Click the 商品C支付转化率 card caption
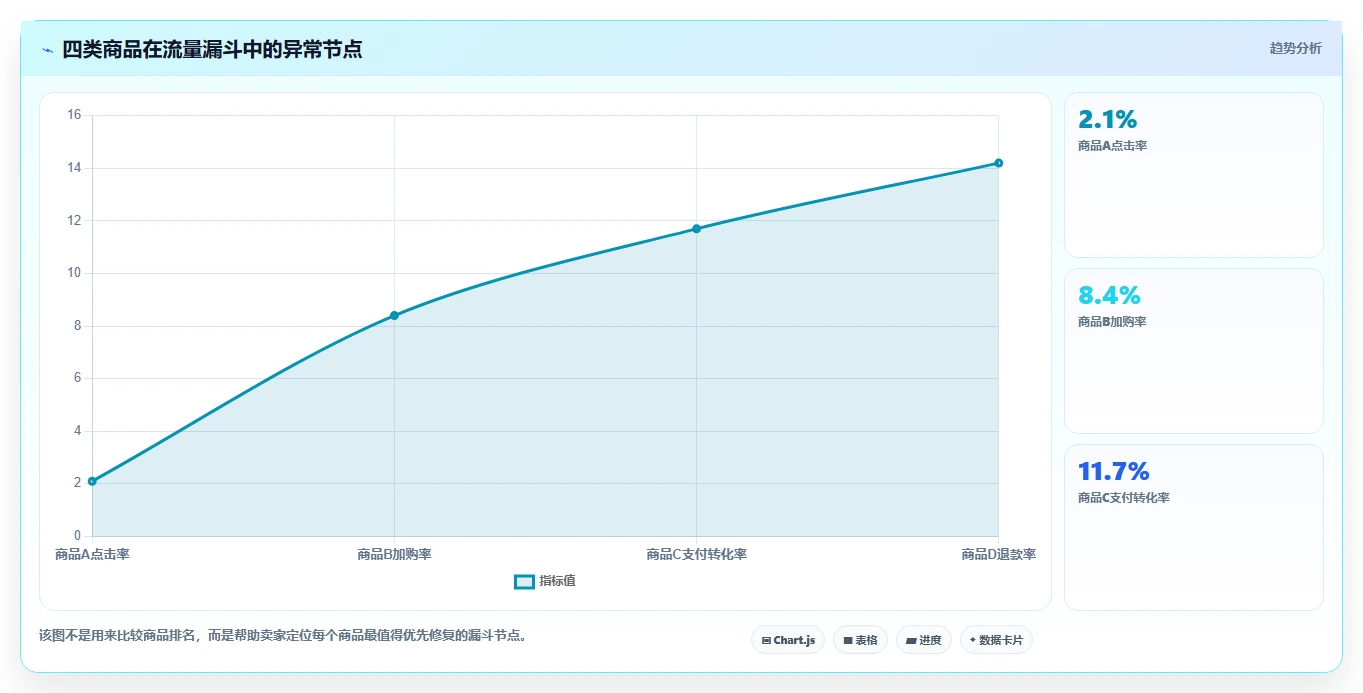 coord(1123,498)
